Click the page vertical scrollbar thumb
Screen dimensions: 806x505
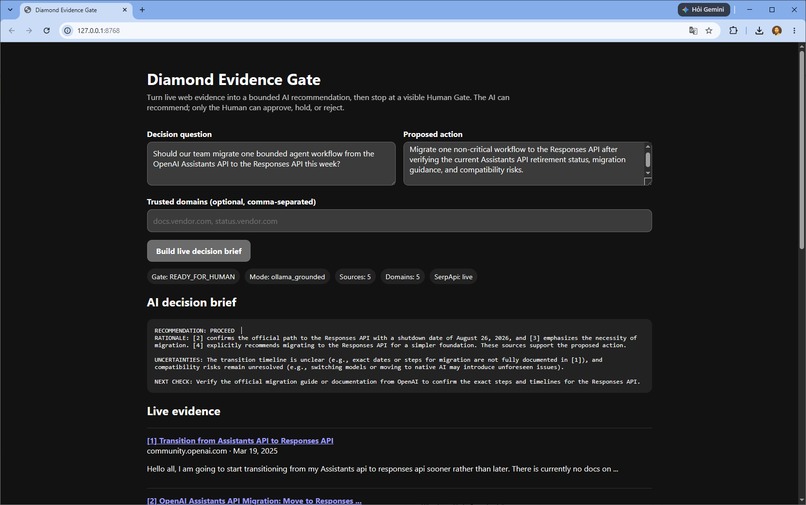801,149
